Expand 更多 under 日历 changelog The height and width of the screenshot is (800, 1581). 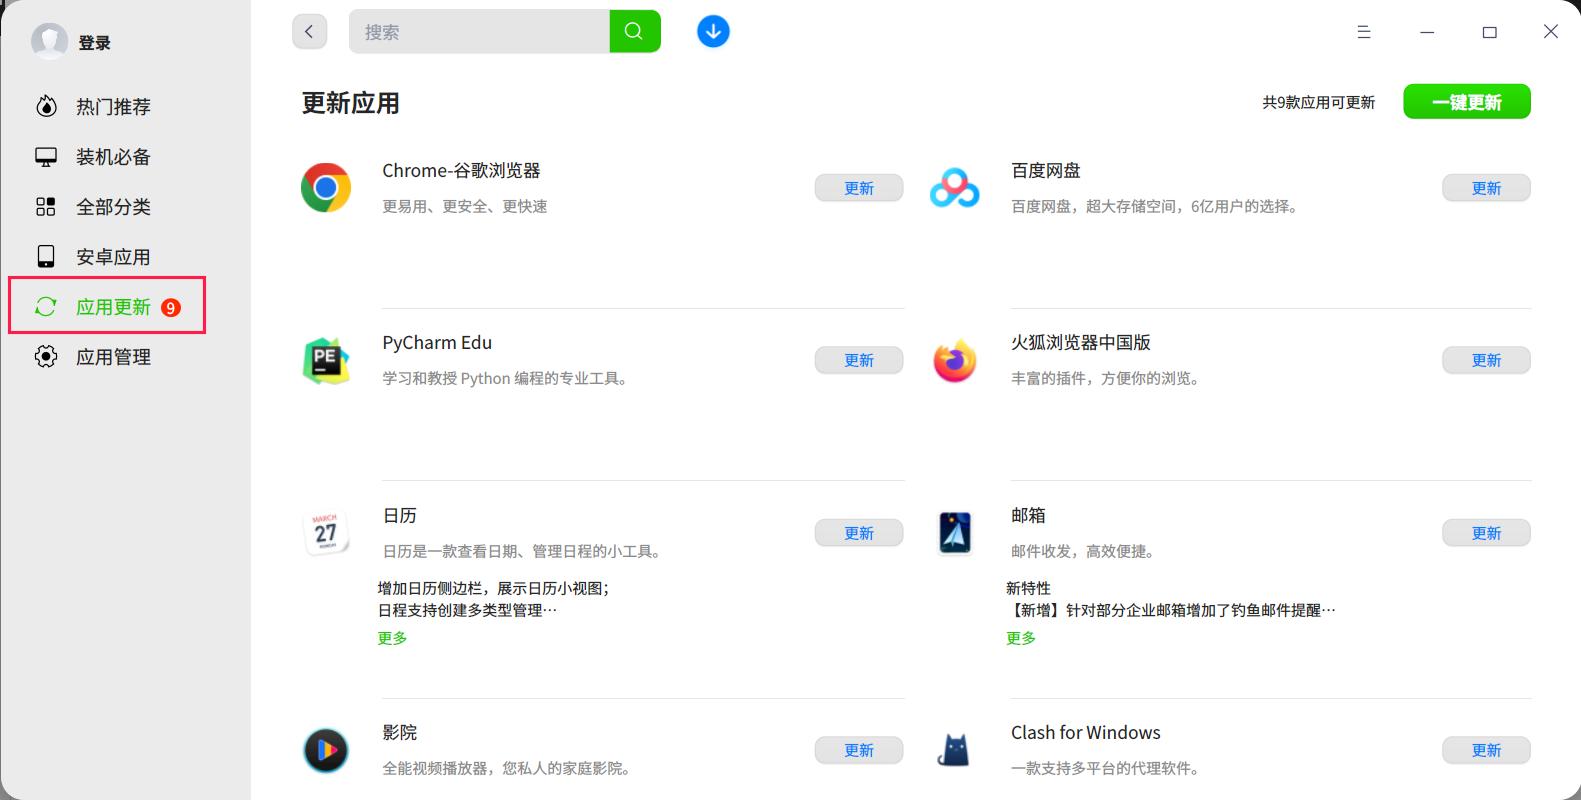tap(391, 638)
